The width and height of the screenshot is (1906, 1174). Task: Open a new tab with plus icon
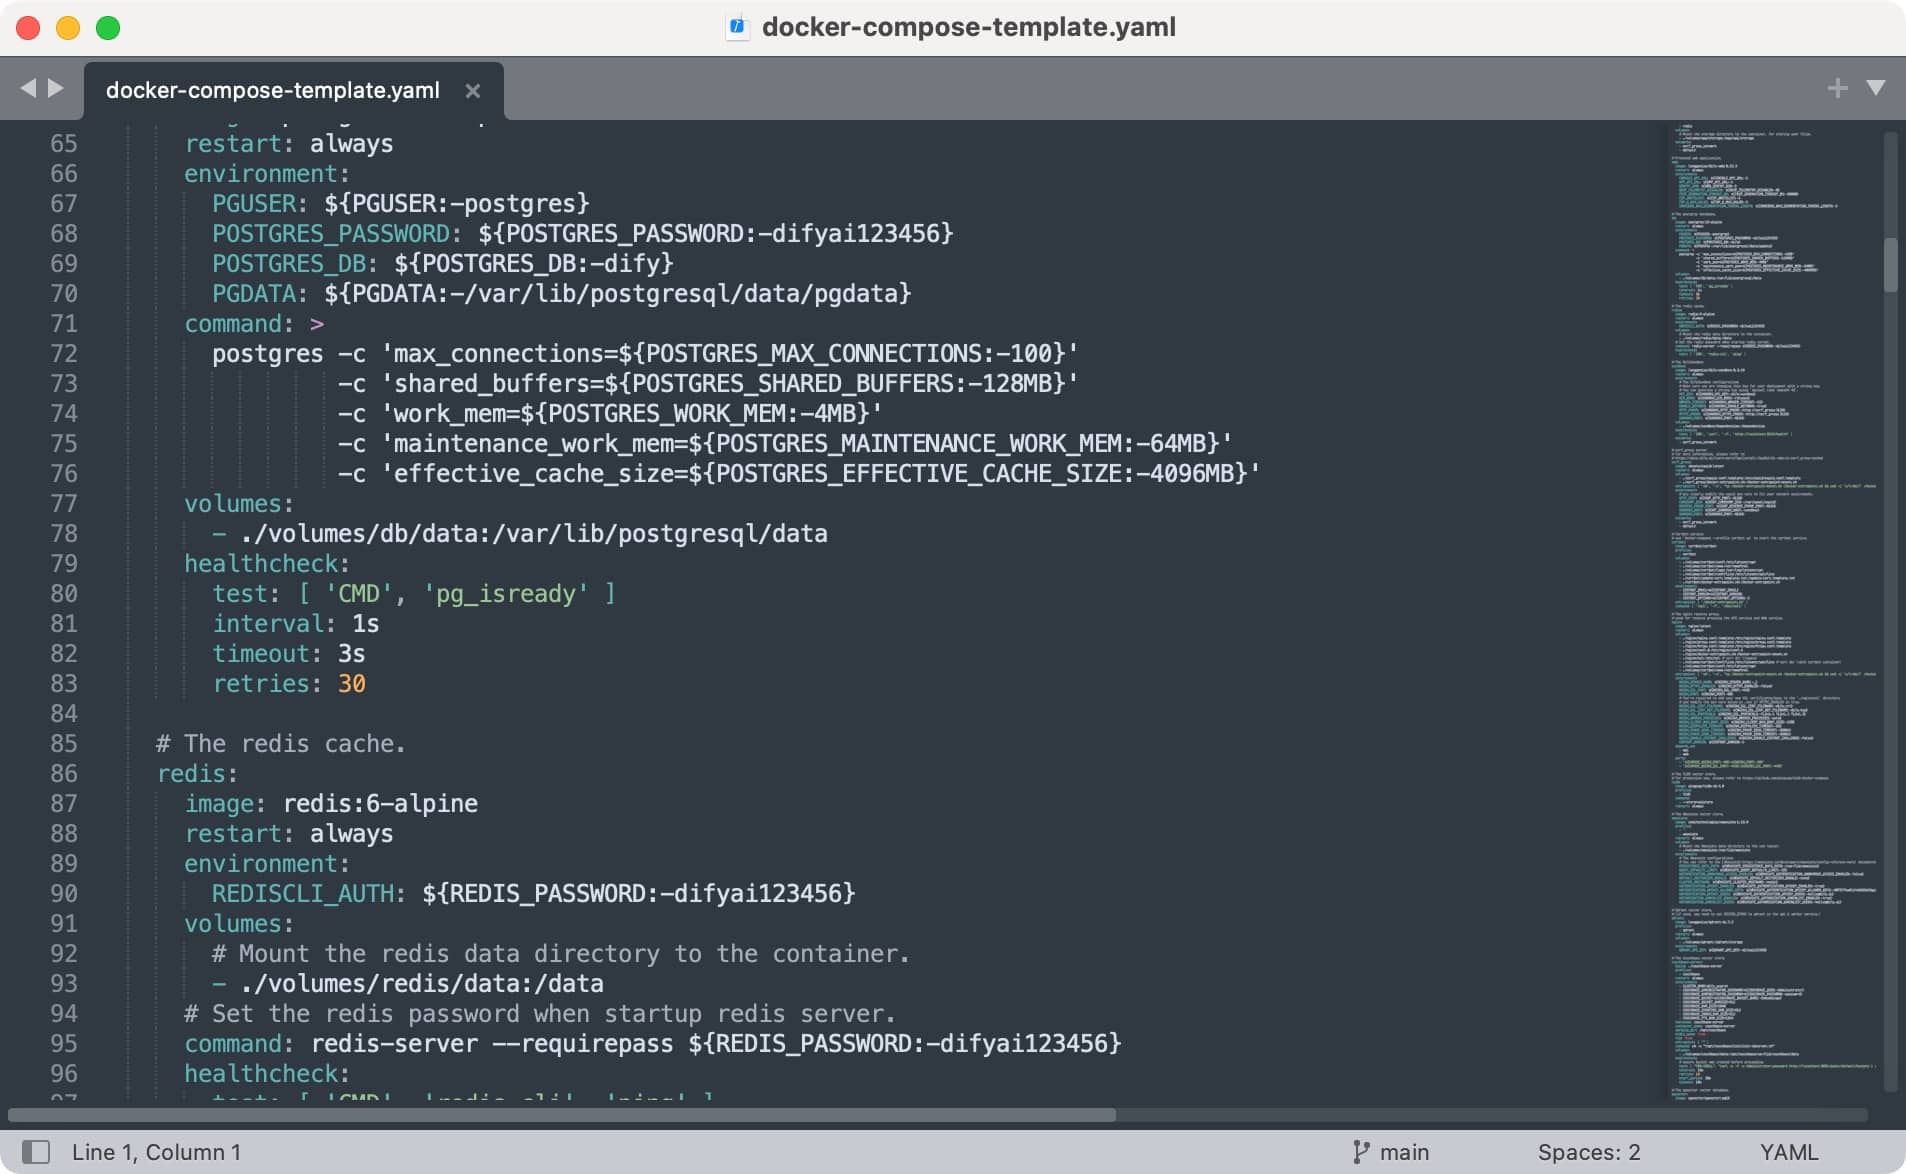click(1836, 88)
